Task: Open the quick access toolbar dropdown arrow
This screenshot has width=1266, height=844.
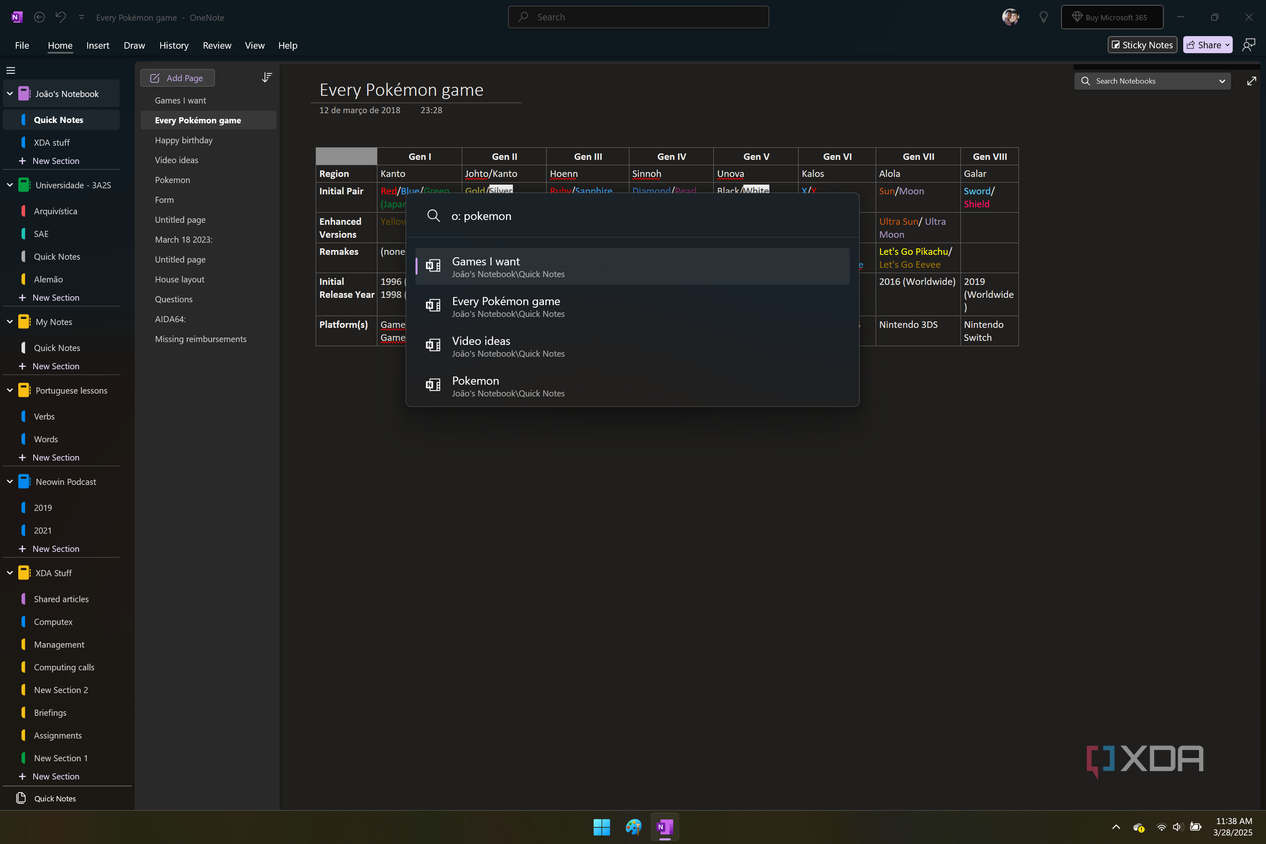Action: [81, 17]
